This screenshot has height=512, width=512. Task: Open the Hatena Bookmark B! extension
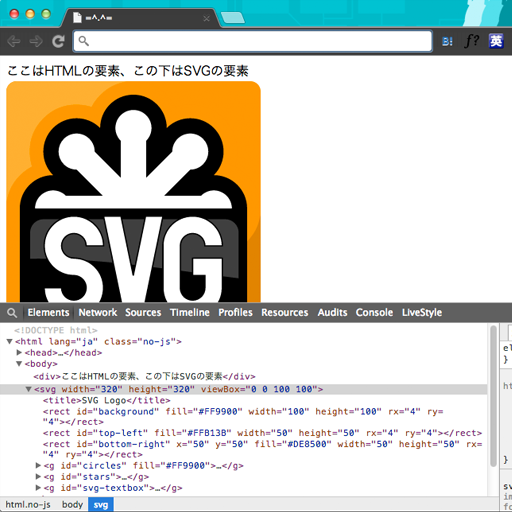coord(447,42)
